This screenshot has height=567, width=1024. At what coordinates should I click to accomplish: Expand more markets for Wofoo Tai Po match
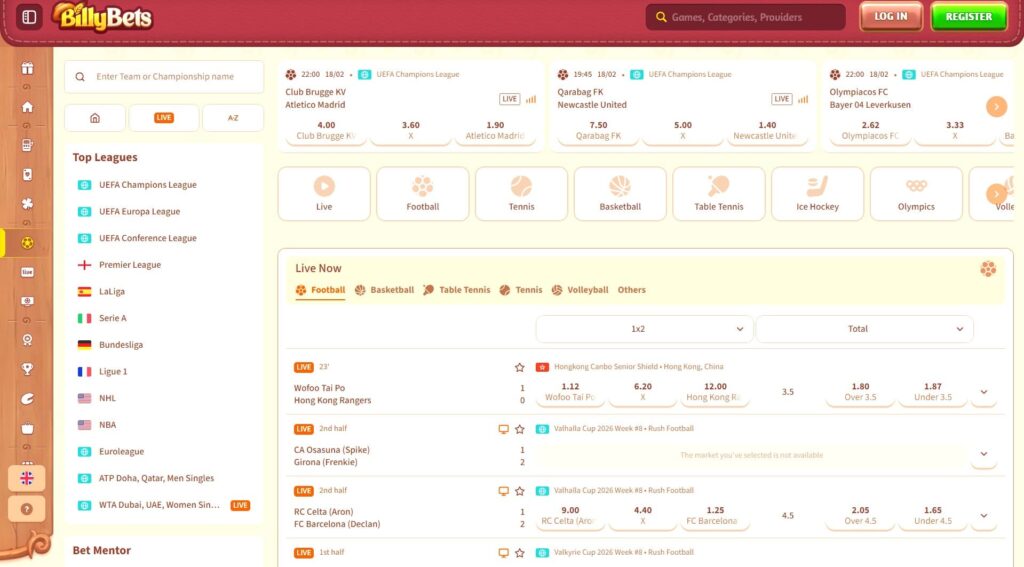tap(983, 393)
